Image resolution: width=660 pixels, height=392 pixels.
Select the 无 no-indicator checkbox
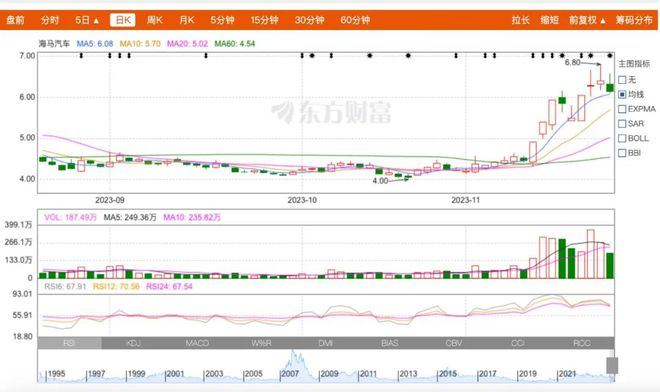pos(622,80)
